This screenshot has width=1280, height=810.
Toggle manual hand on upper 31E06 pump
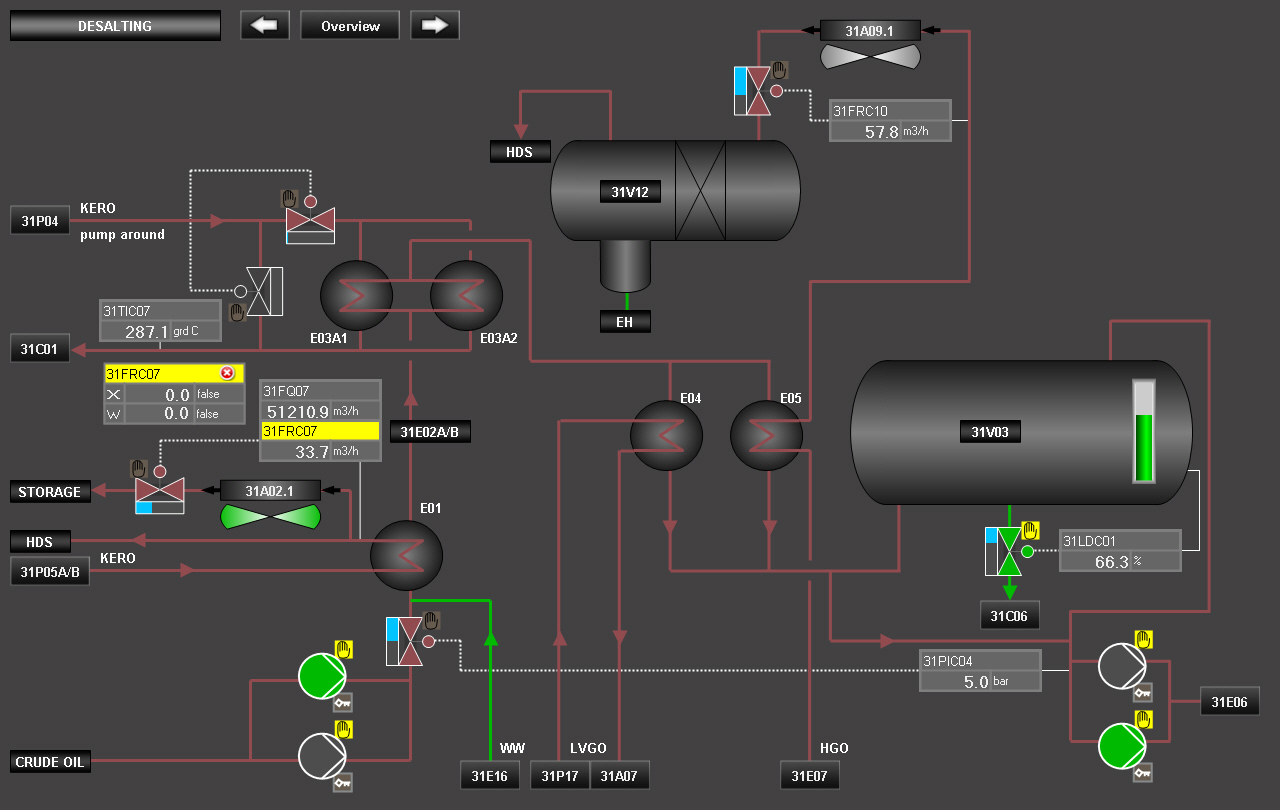[1144, 640]
